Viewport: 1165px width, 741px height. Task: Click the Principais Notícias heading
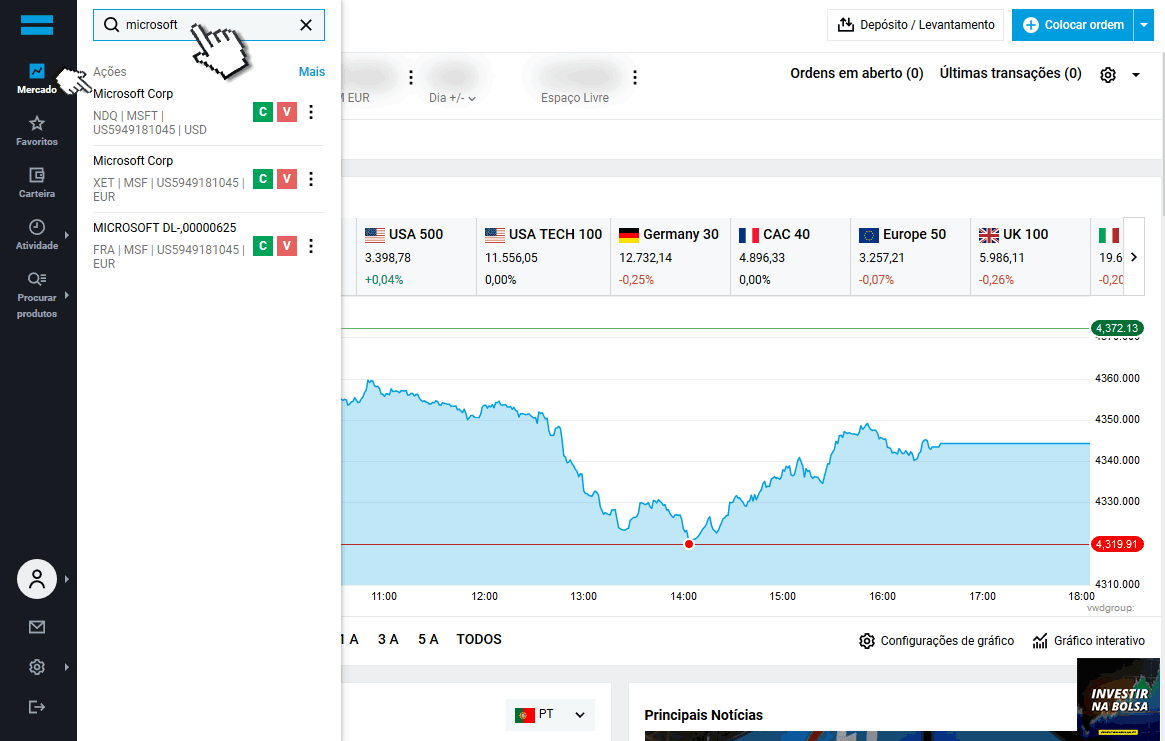click(x=704, y=715)
